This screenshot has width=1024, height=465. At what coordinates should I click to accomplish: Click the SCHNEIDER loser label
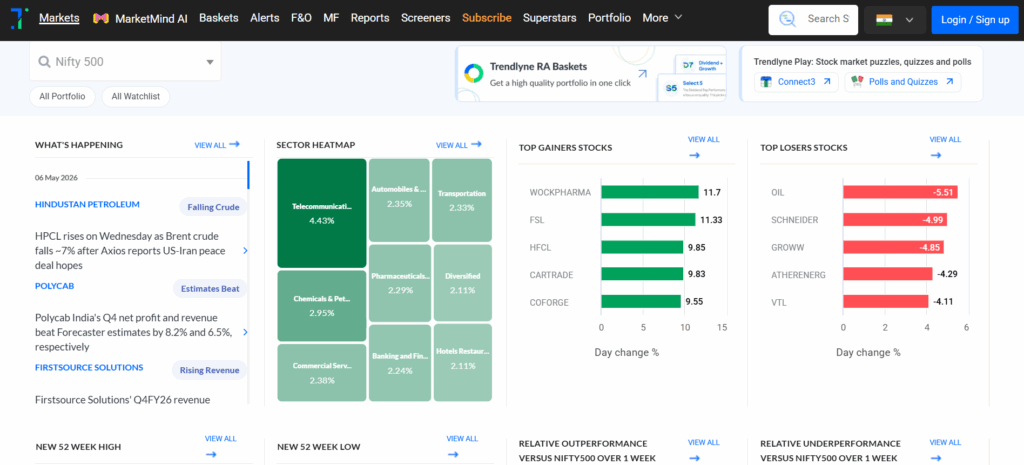795,220
